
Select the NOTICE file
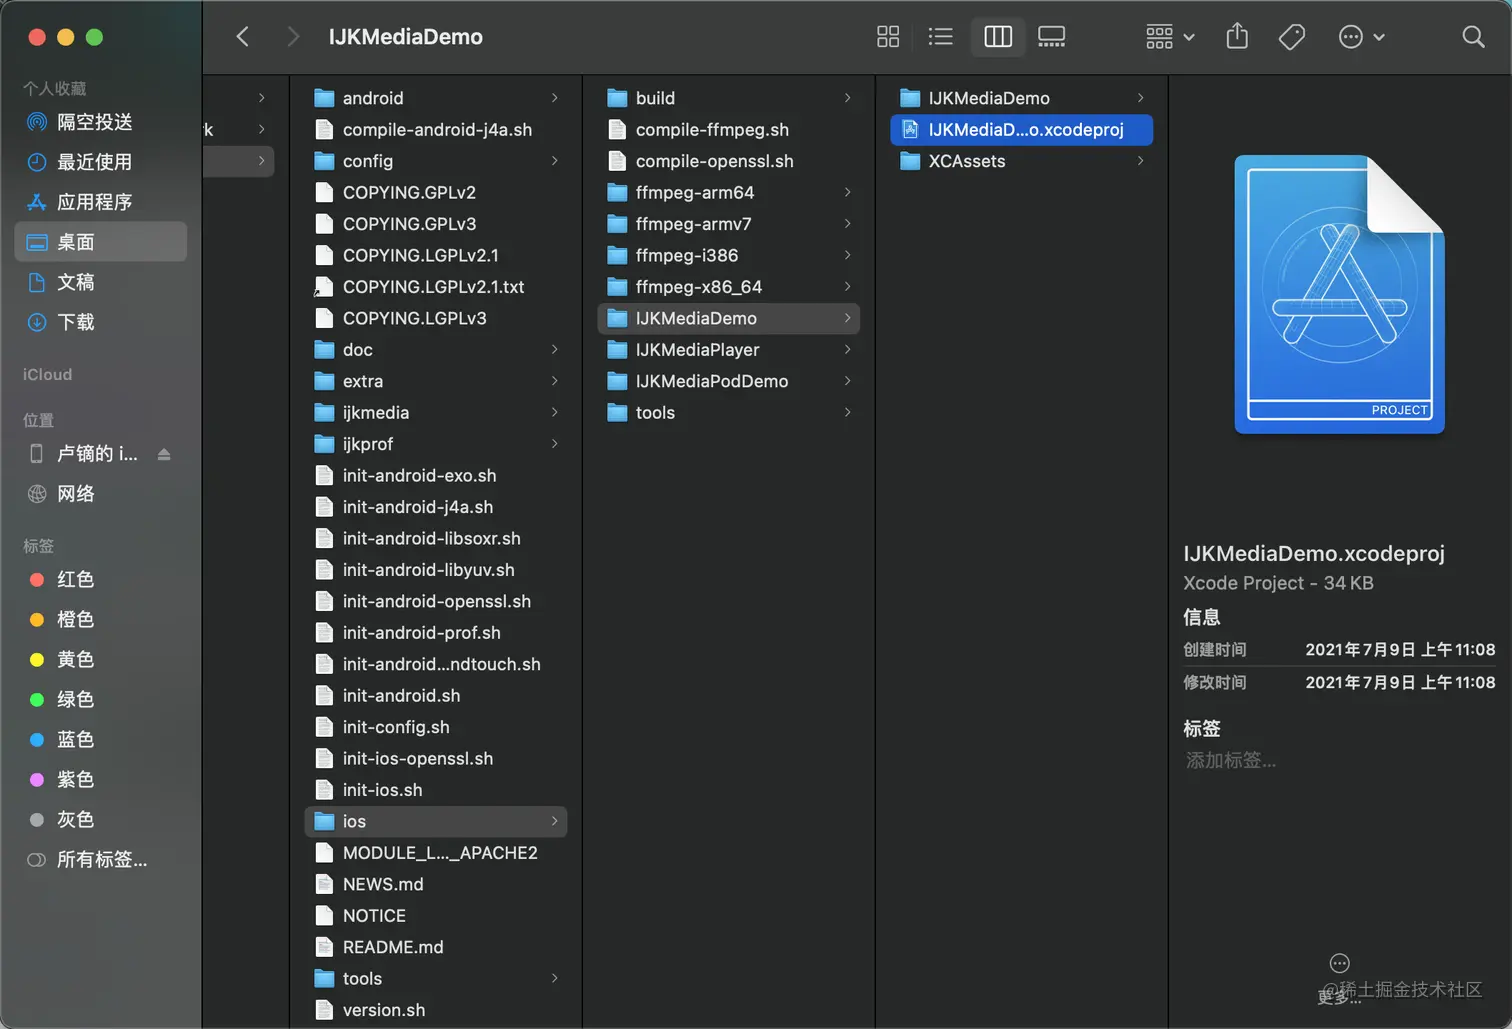pyautogui.click(x=436, y=916)
